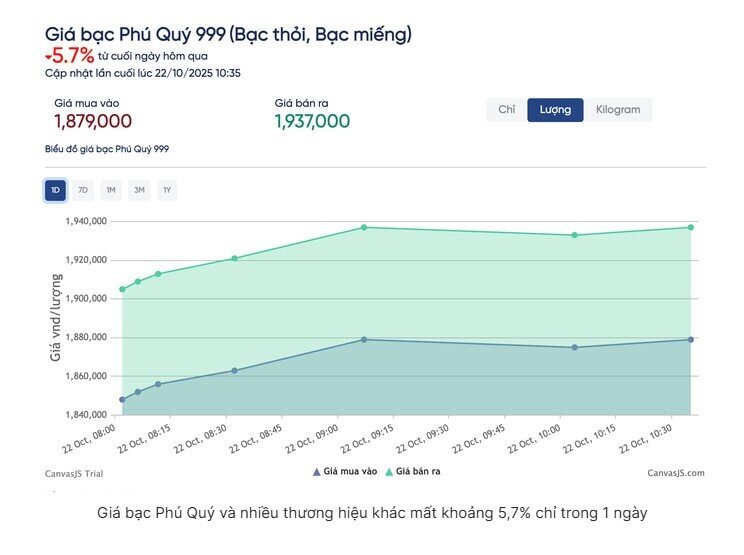
Task: Click the CanvasJS Trial watermark link
Action: pos(74,473)
